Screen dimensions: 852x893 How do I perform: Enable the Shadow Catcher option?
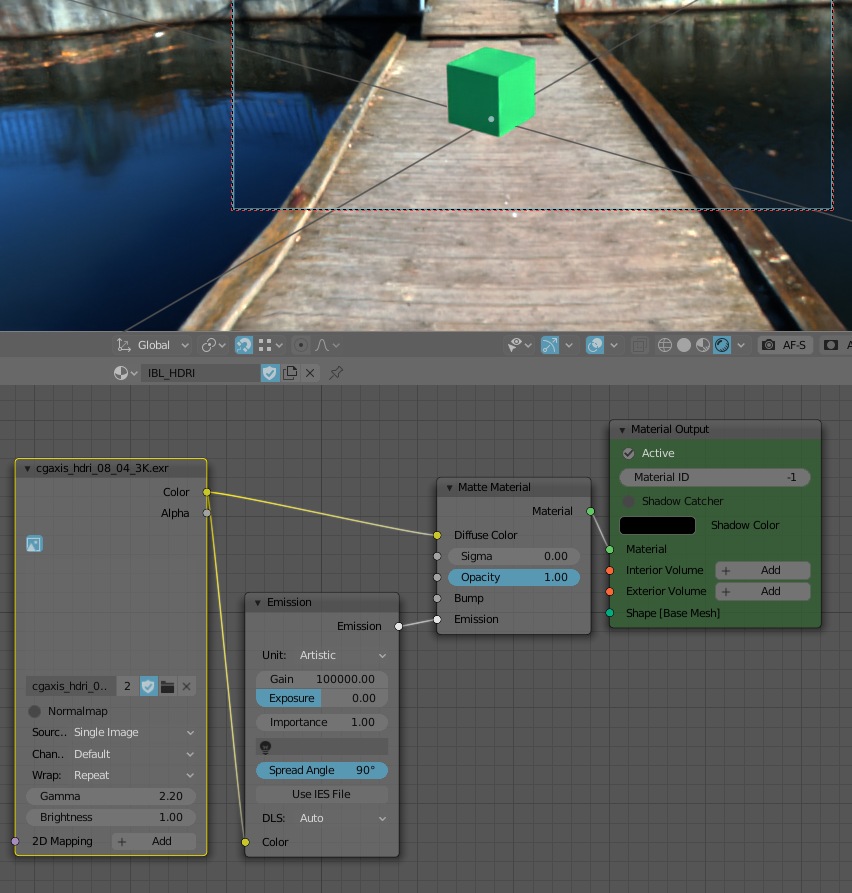coord(629,501)
